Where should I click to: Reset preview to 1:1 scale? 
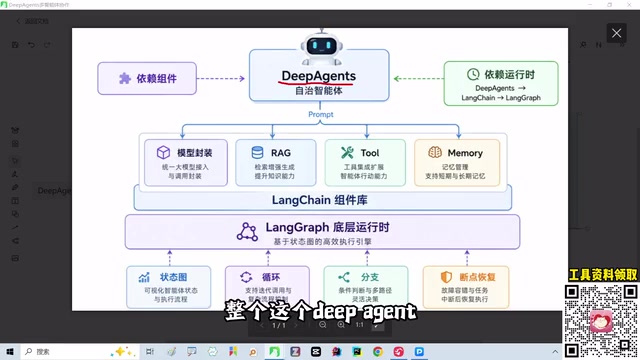(x=359, y=325)
